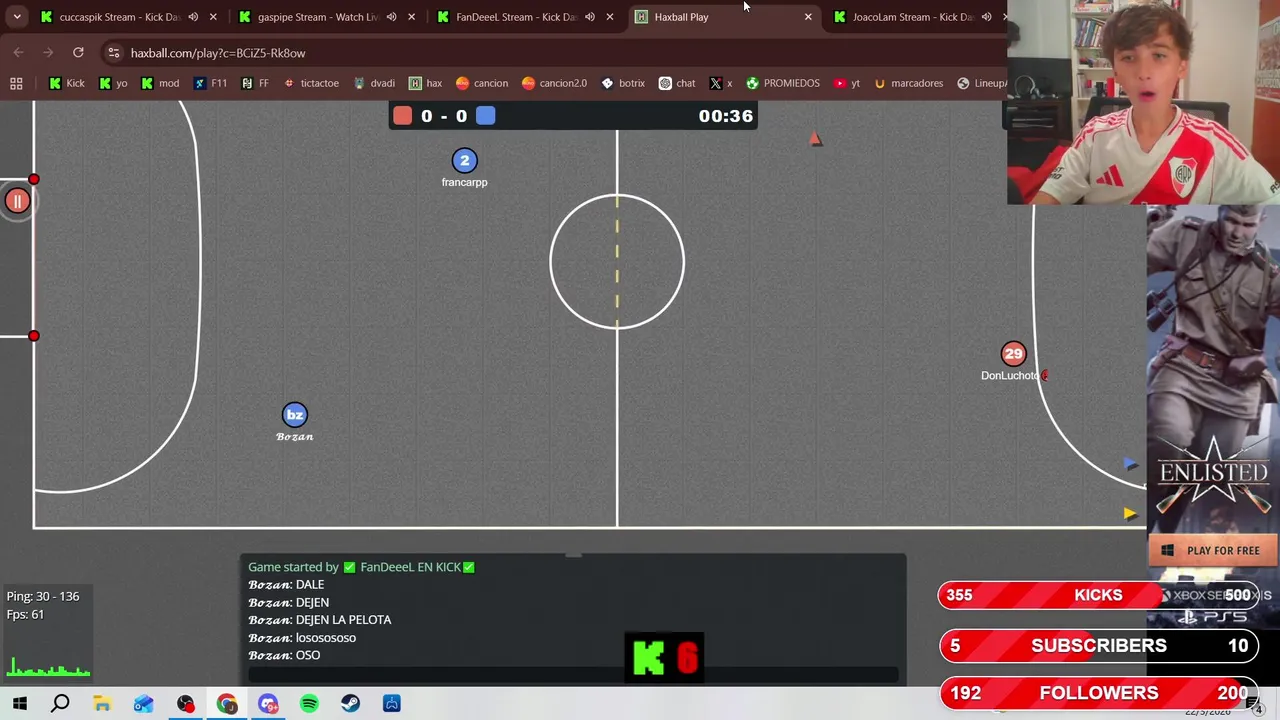Close the Haxball Play tab
The image size is (1280, 720).
[808, 17]
